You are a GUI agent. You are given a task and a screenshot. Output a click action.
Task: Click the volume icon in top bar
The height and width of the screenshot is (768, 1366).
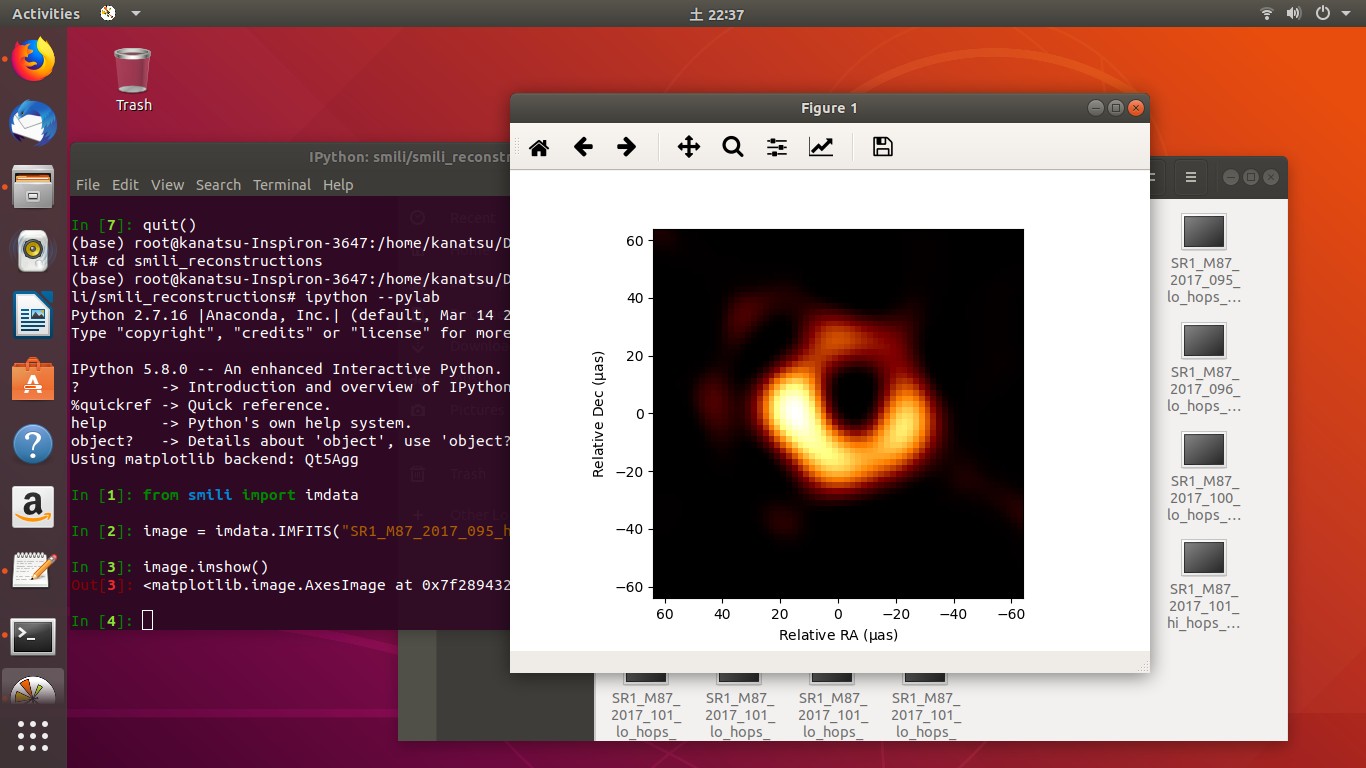(x=1294, y=14)
